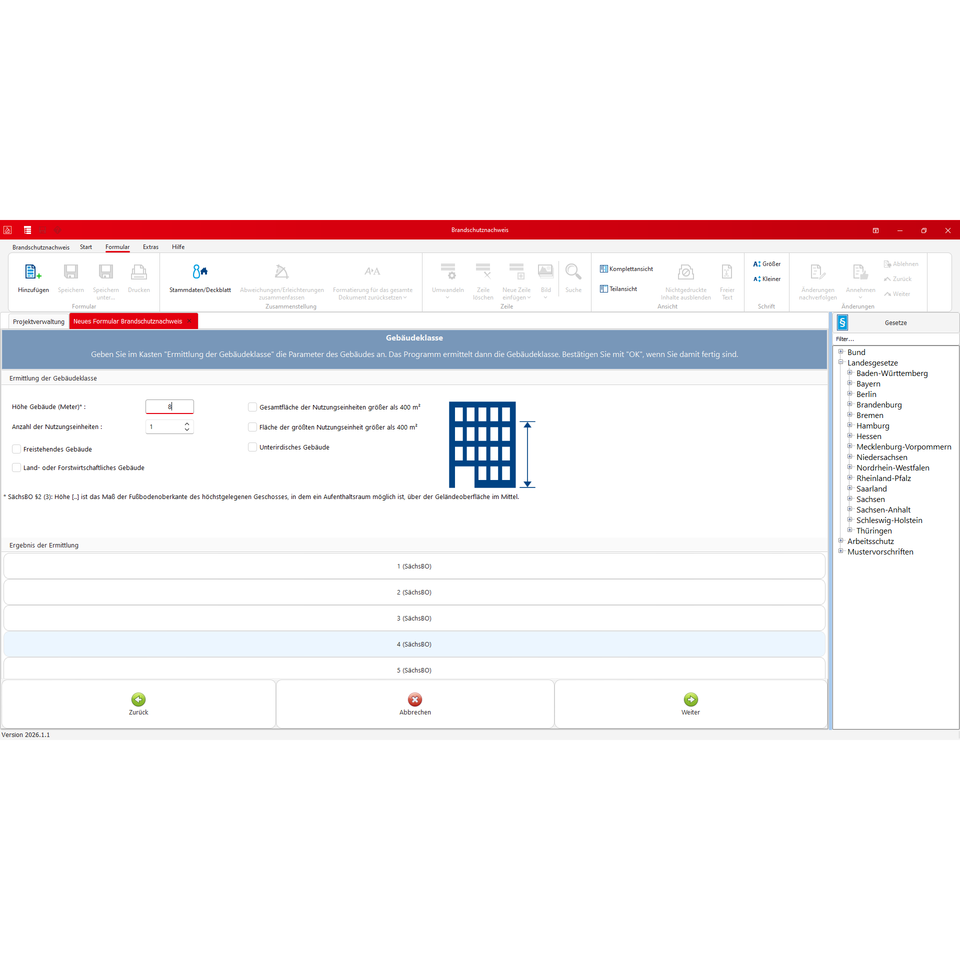The image size is (960, 960).
Task: Open the Extras menu
Action: 150,247
